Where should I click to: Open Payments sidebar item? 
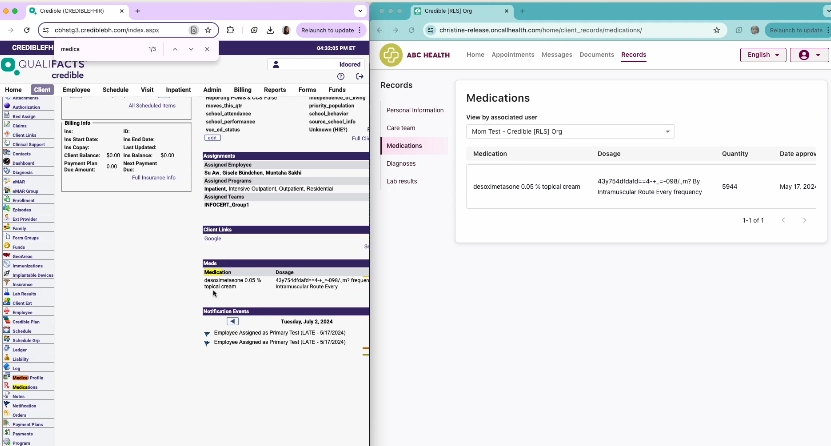[22, 434]
